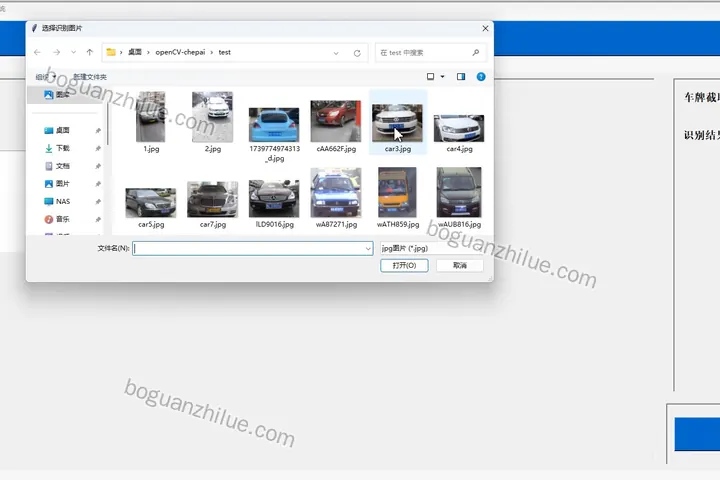Select NAS in sidebar
Screen dimensions: 720x480
coord(62,202)
